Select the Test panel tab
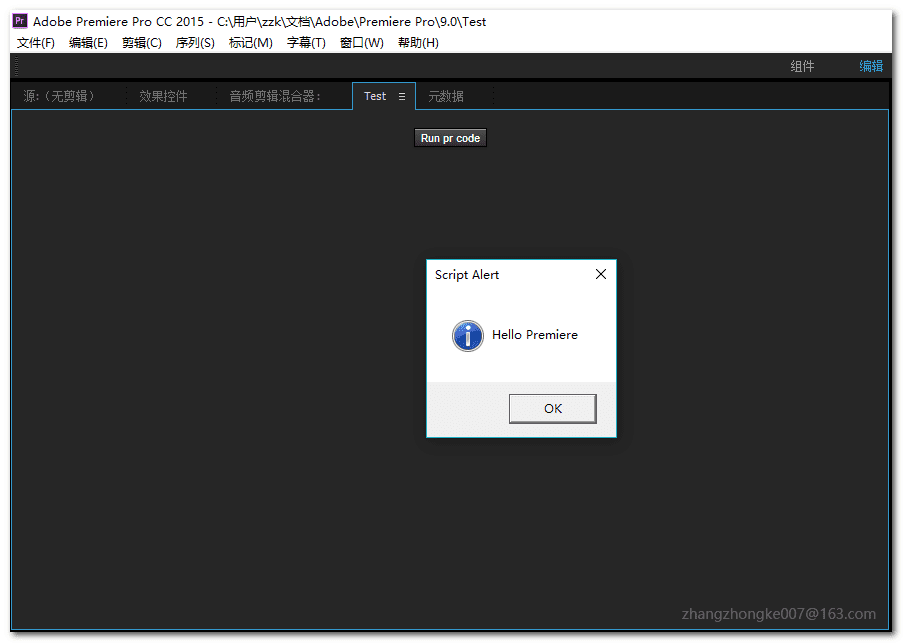The height and width of the screenshot is (643, 903). [x=375, y=96]
